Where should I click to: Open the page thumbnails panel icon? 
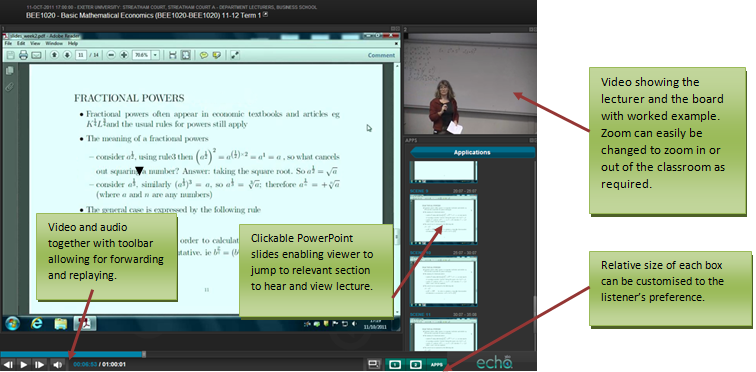click(x=9, y=71)
